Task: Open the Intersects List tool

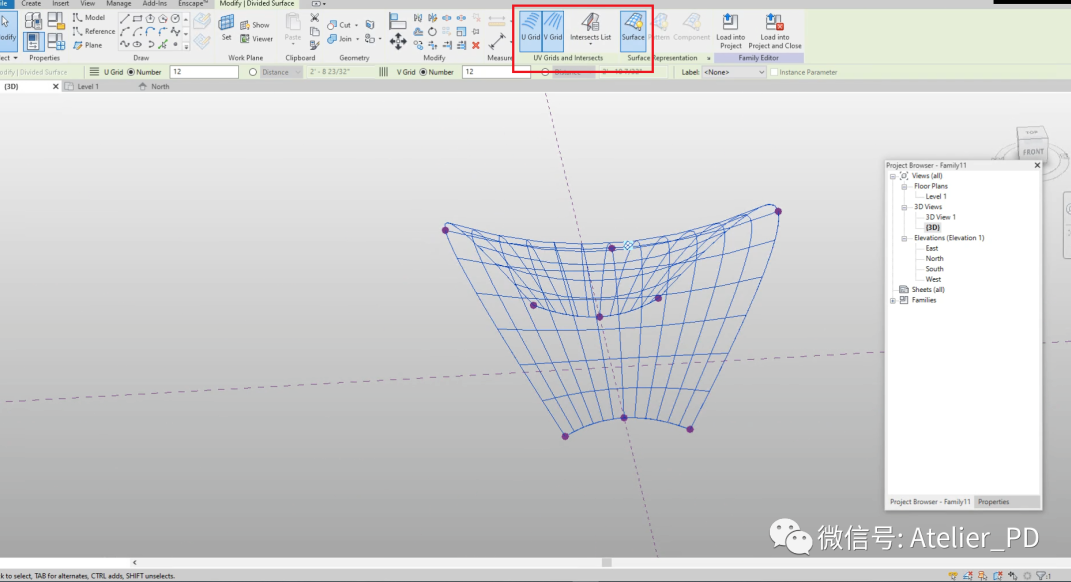Action: (x=590, y=31)
